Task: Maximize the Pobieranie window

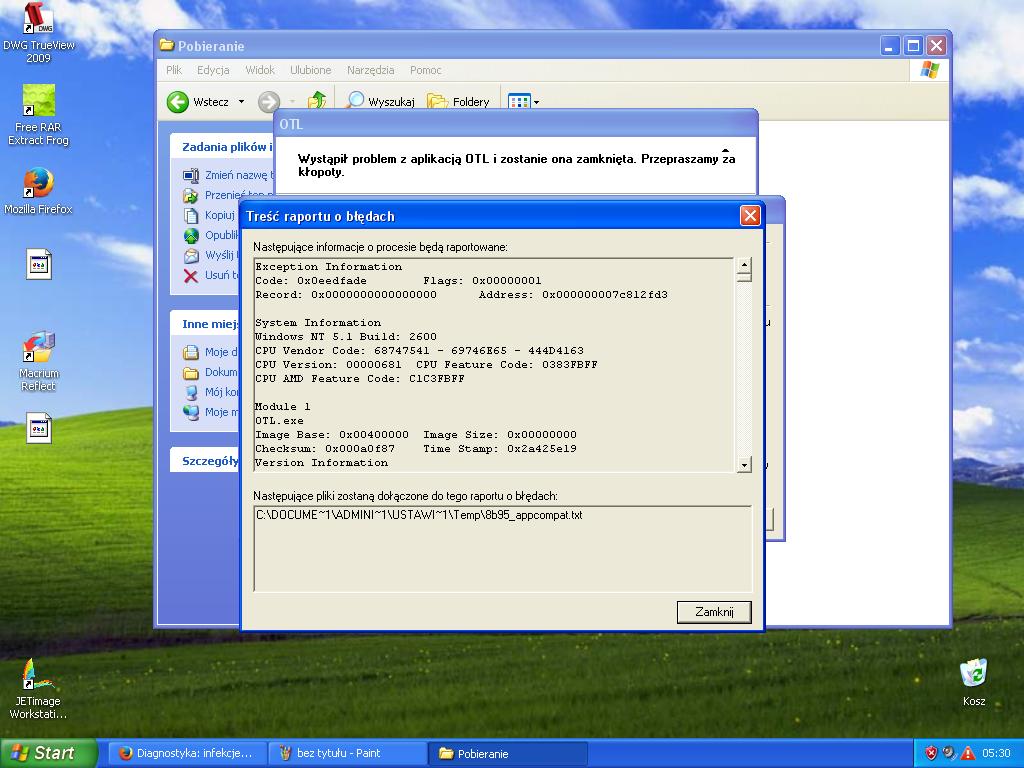Action: pyautogui.click(x=913, y=46)
